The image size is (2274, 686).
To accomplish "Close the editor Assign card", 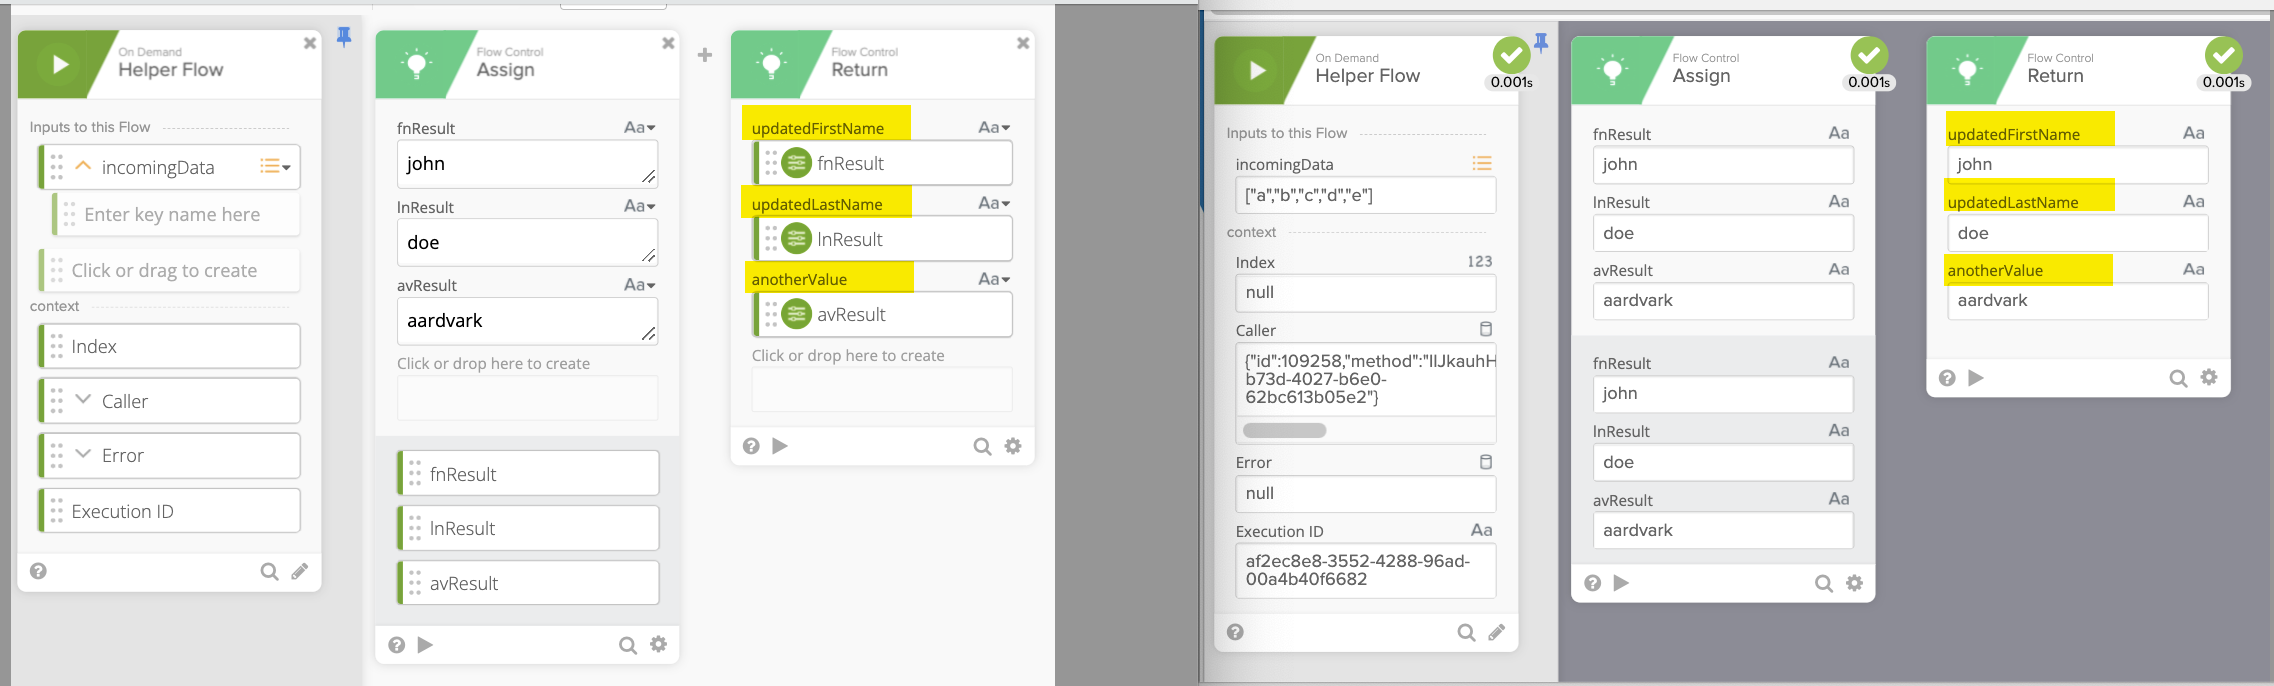I will (668, 43).
